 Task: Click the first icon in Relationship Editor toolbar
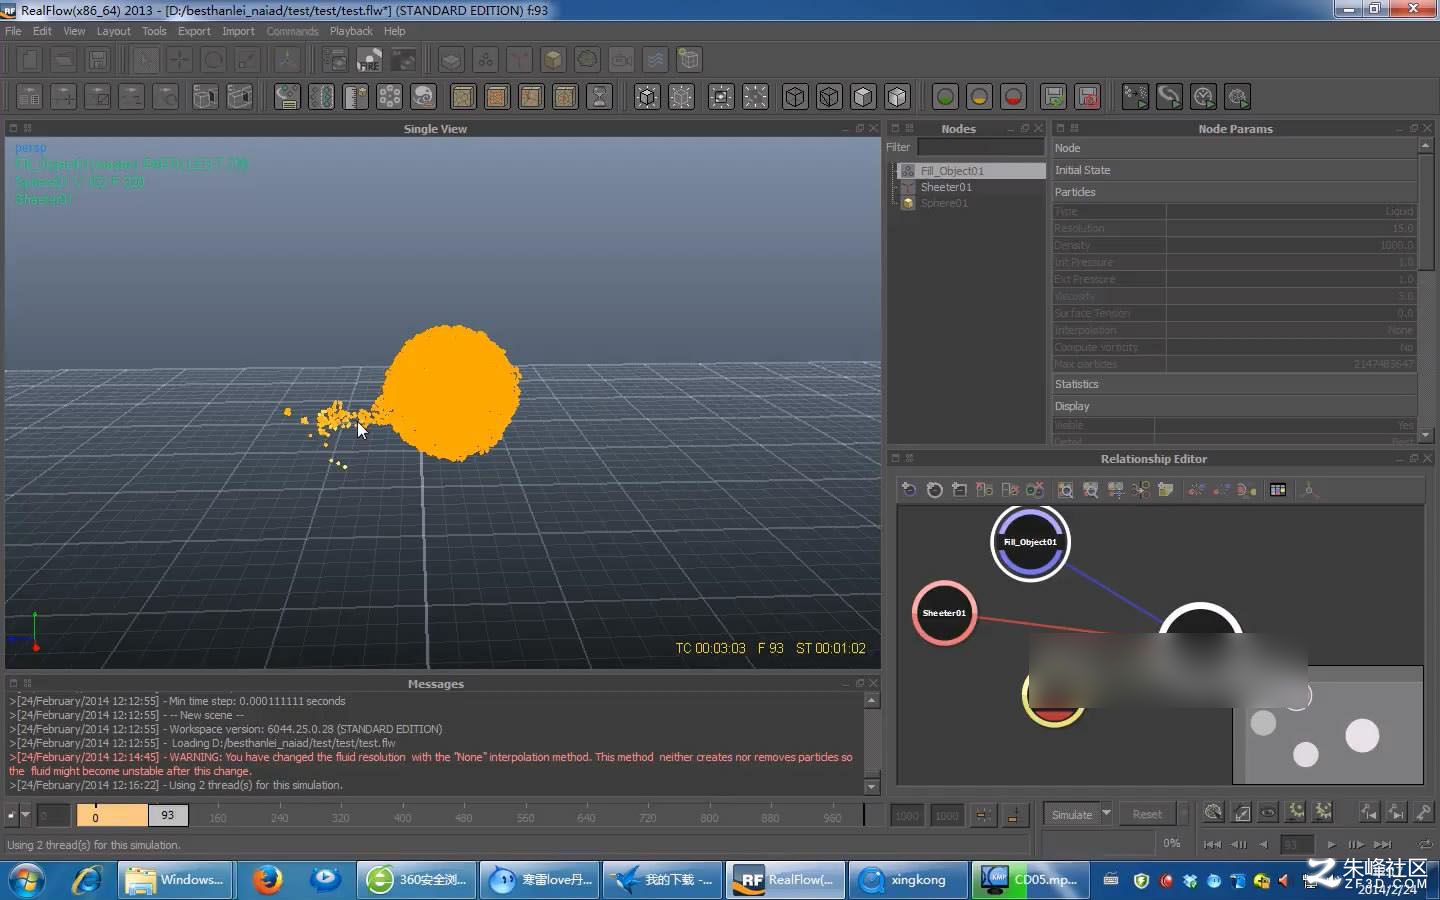(909, 489)
